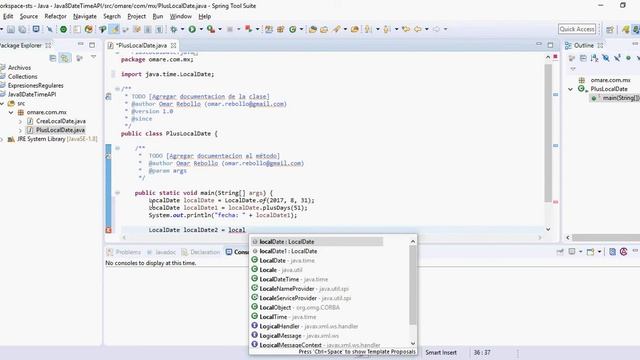Viewport: 640px width, 360px height.
Task: Open the Back history dropdown arrow
Action: pos(427,29)
